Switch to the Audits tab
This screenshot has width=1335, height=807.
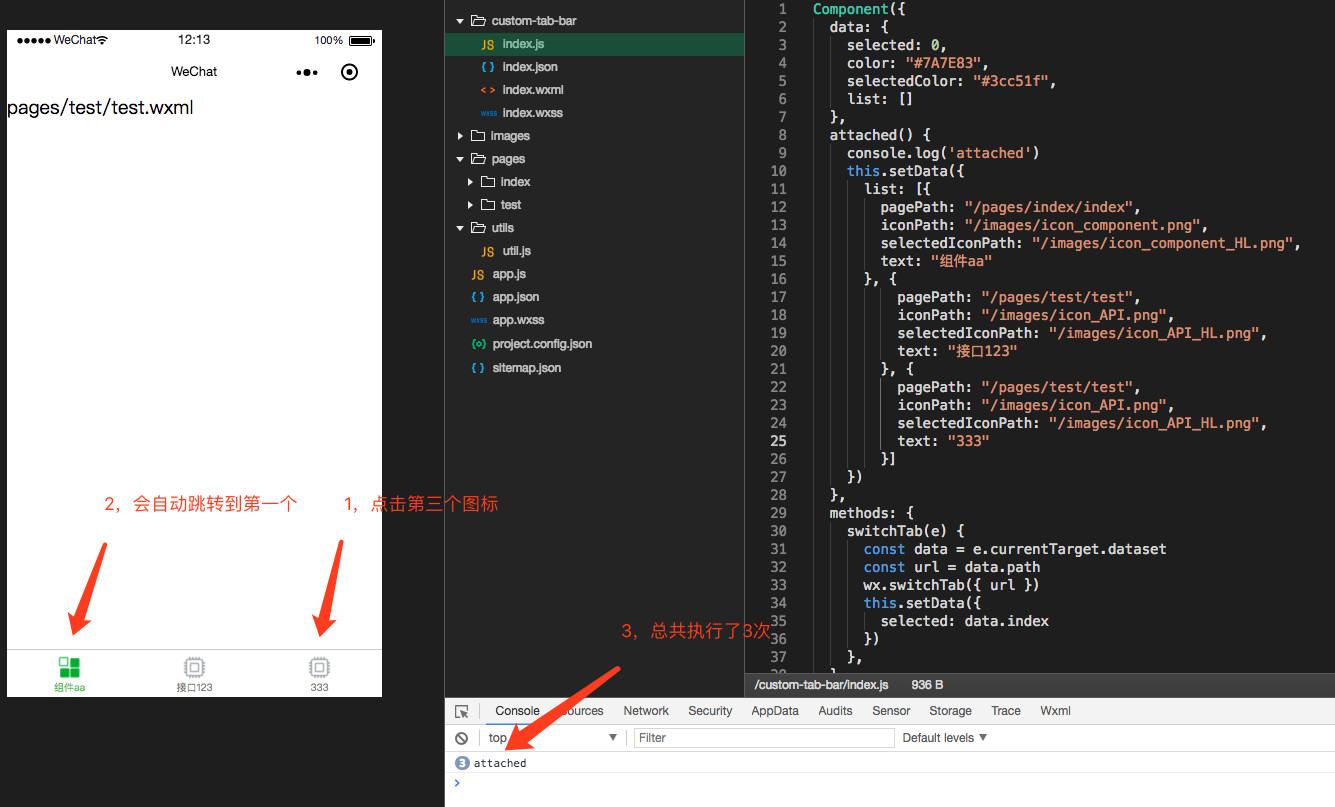pyautogui.click(x=835, y=711)
